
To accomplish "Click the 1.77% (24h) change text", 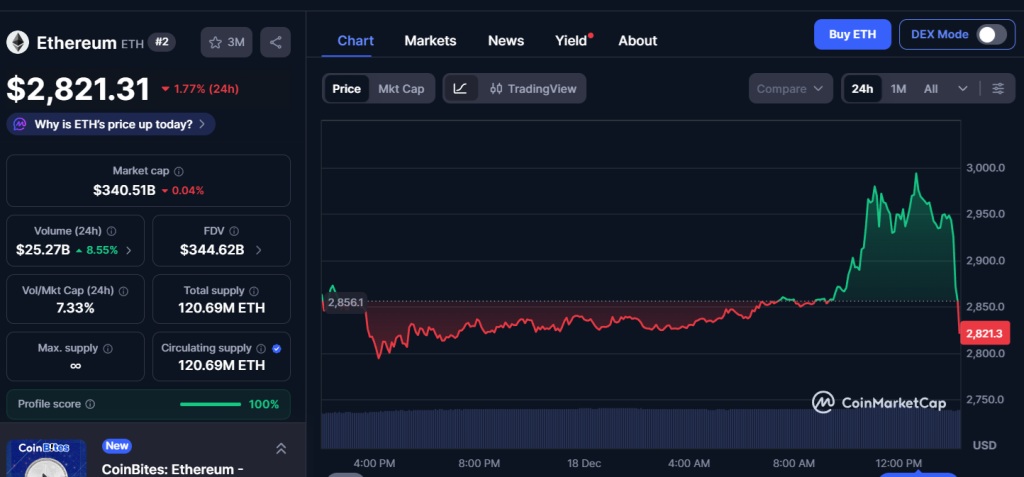I will (205, 88).
